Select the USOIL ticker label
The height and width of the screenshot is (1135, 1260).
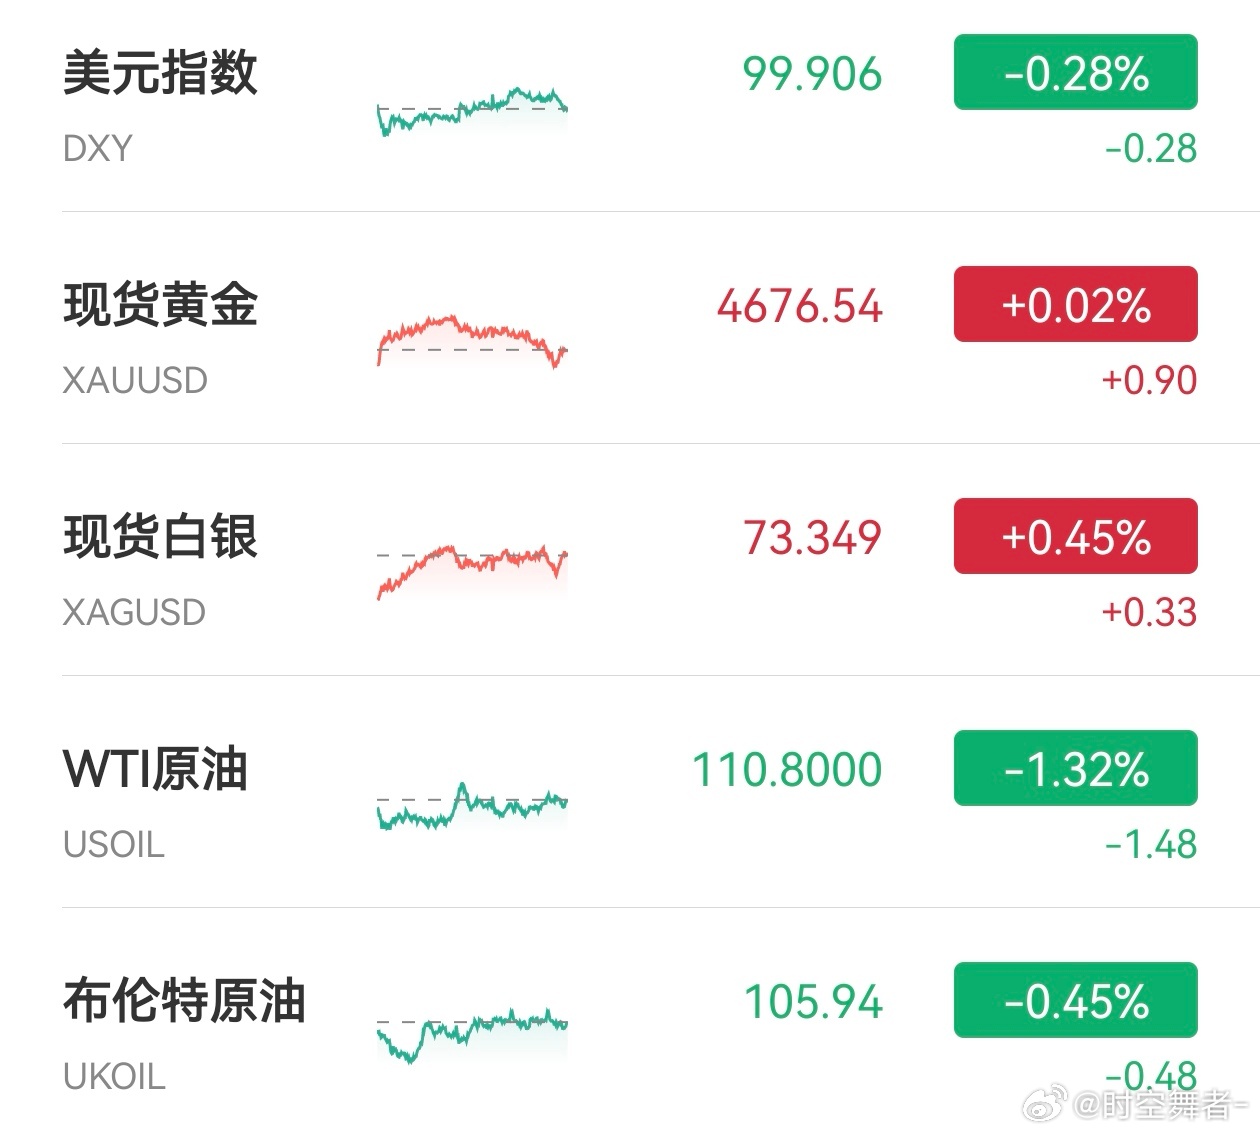click(x=112, y=845)
